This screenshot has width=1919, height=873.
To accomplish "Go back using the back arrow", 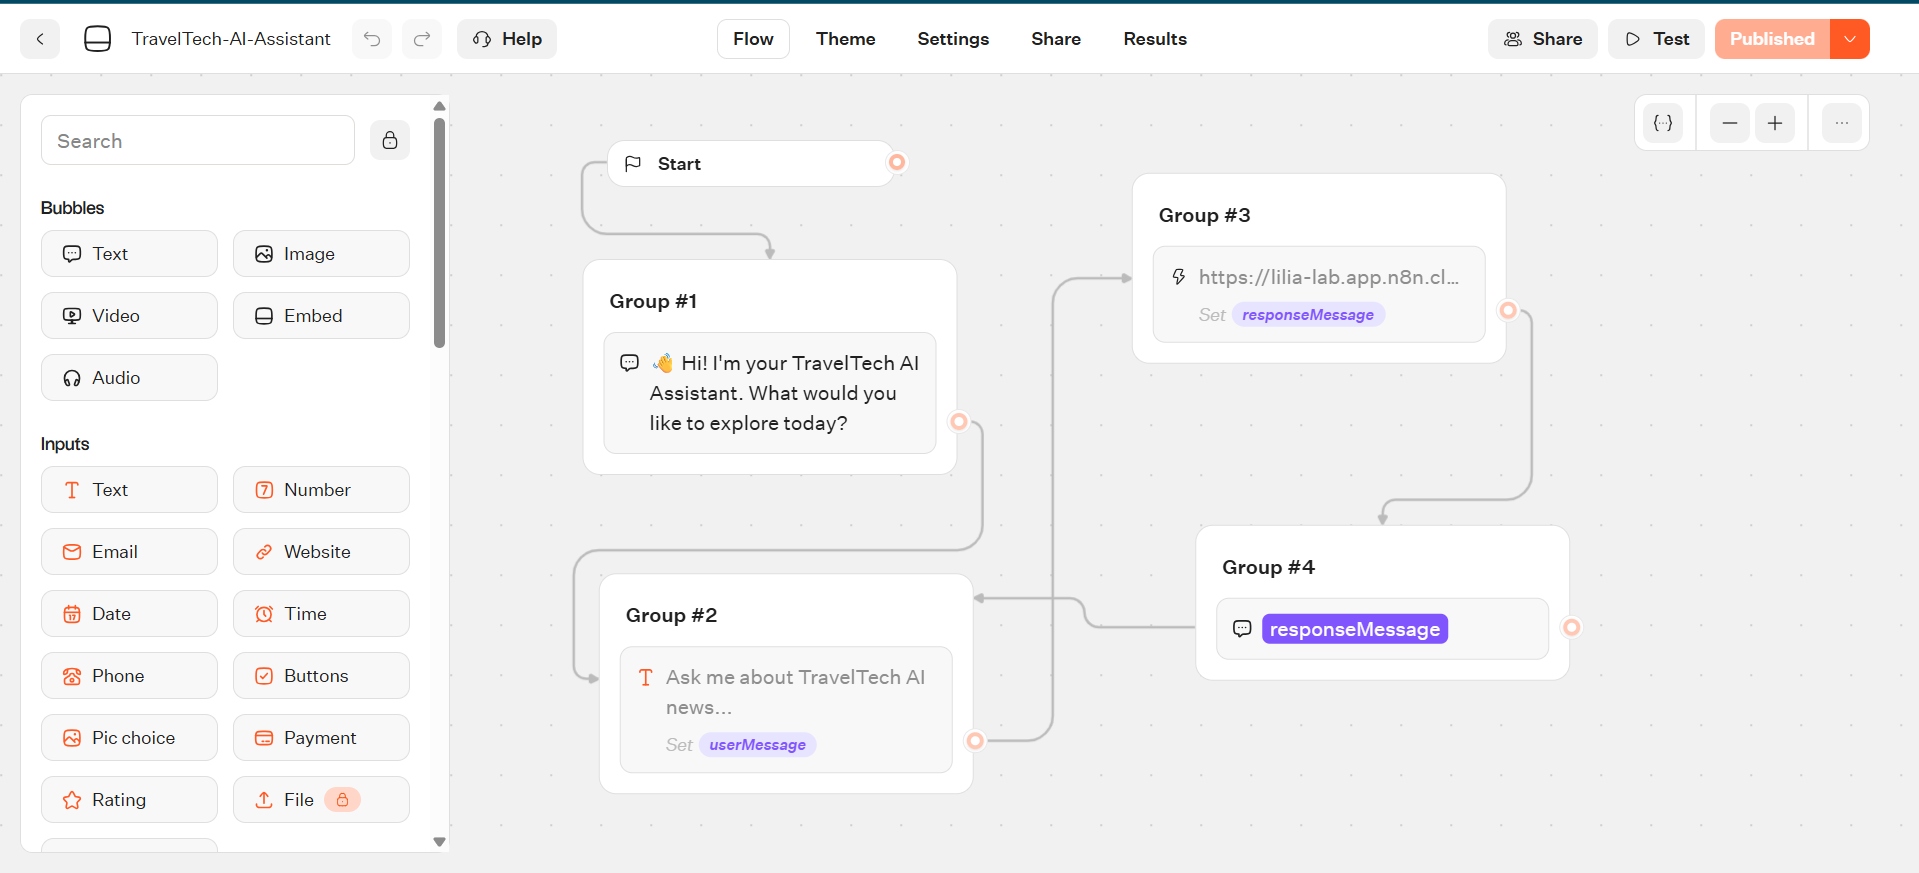I will click(x=40, y=39).
